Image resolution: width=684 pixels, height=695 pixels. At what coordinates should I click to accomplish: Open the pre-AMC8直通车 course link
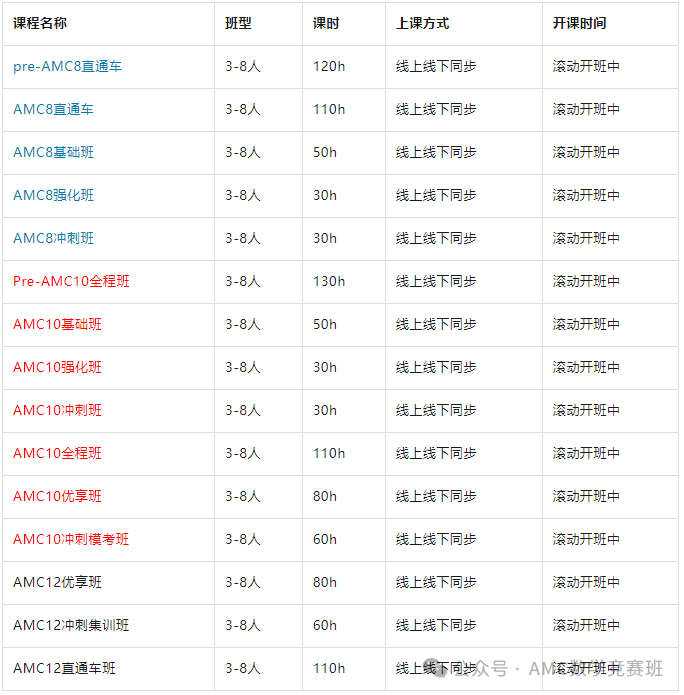coord(67,66)
